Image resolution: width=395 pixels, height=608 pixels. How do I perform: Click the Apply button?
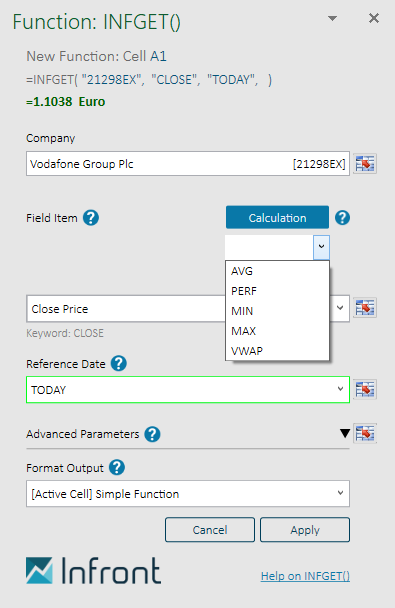(x=305, y=530)
